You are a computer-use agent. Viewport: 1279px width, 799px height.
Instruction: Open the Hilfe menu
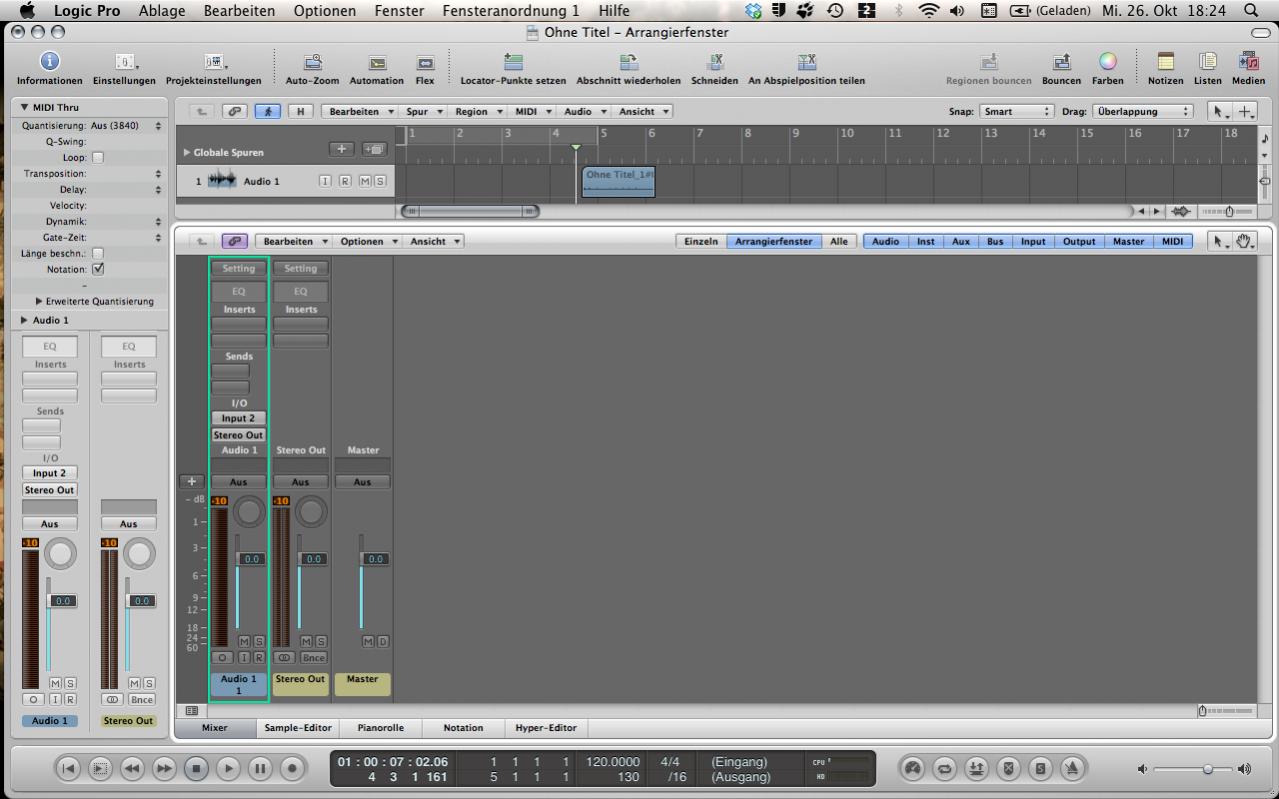point(614,11)
